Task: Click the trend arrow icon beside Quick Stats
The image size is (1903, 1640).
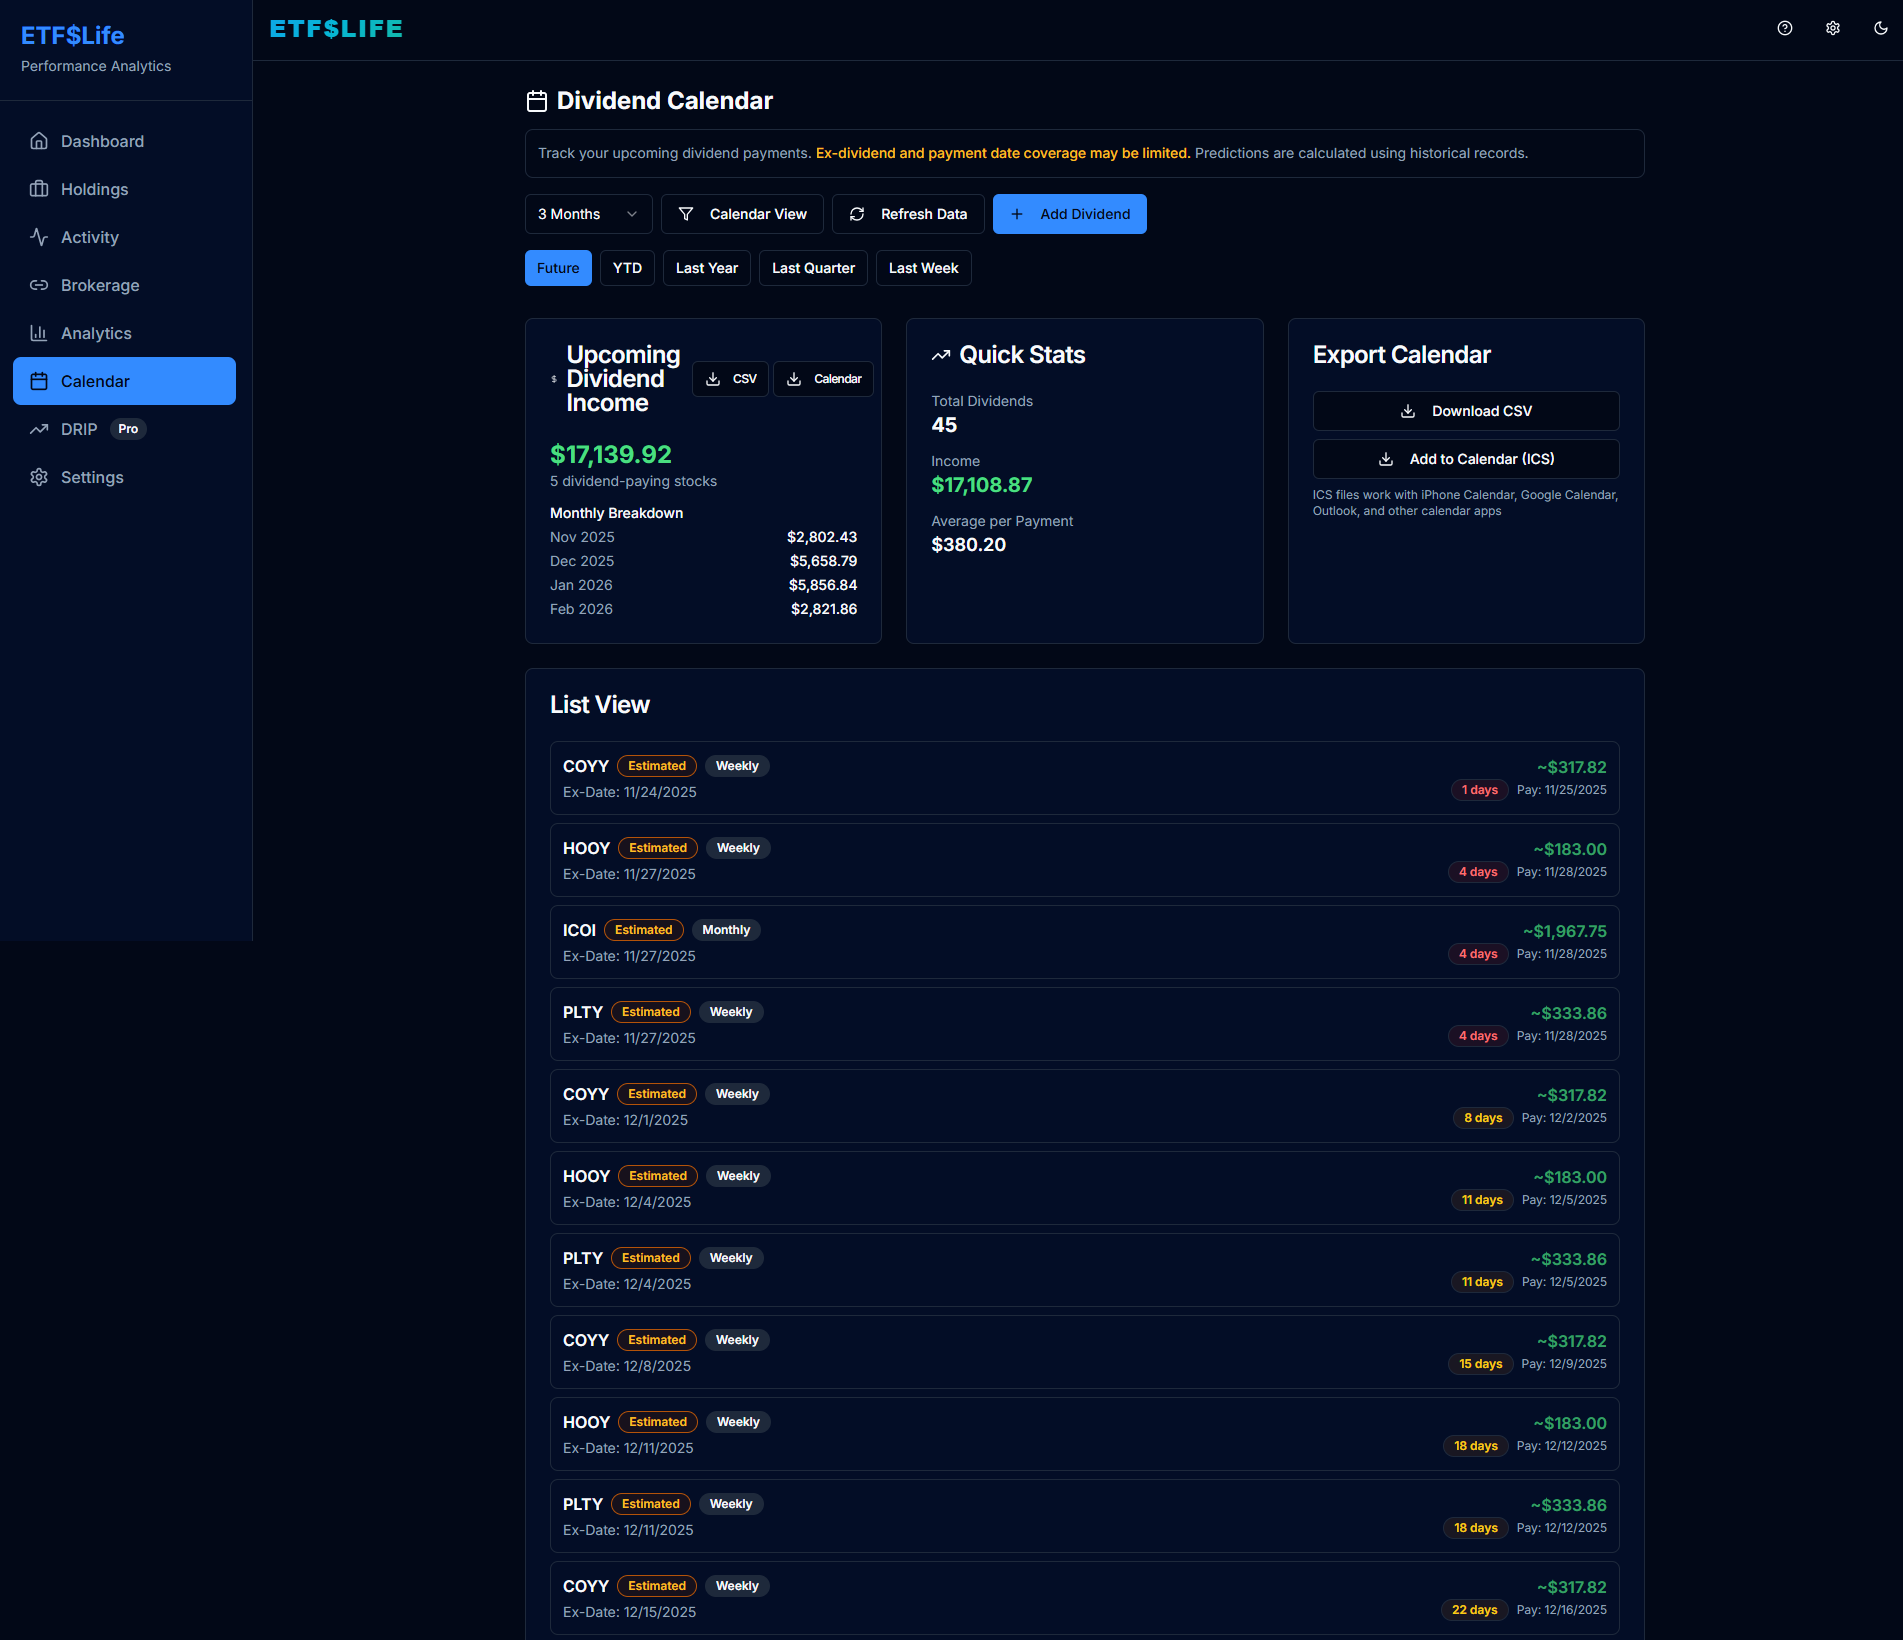Action: 941,355
